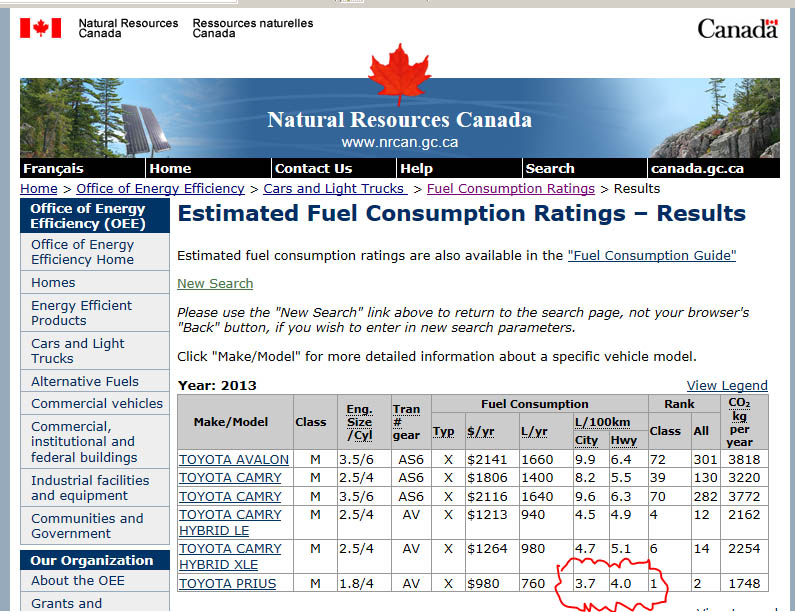Go to Search in the navigation bar
Screen dimensions: 795x612
549,168
